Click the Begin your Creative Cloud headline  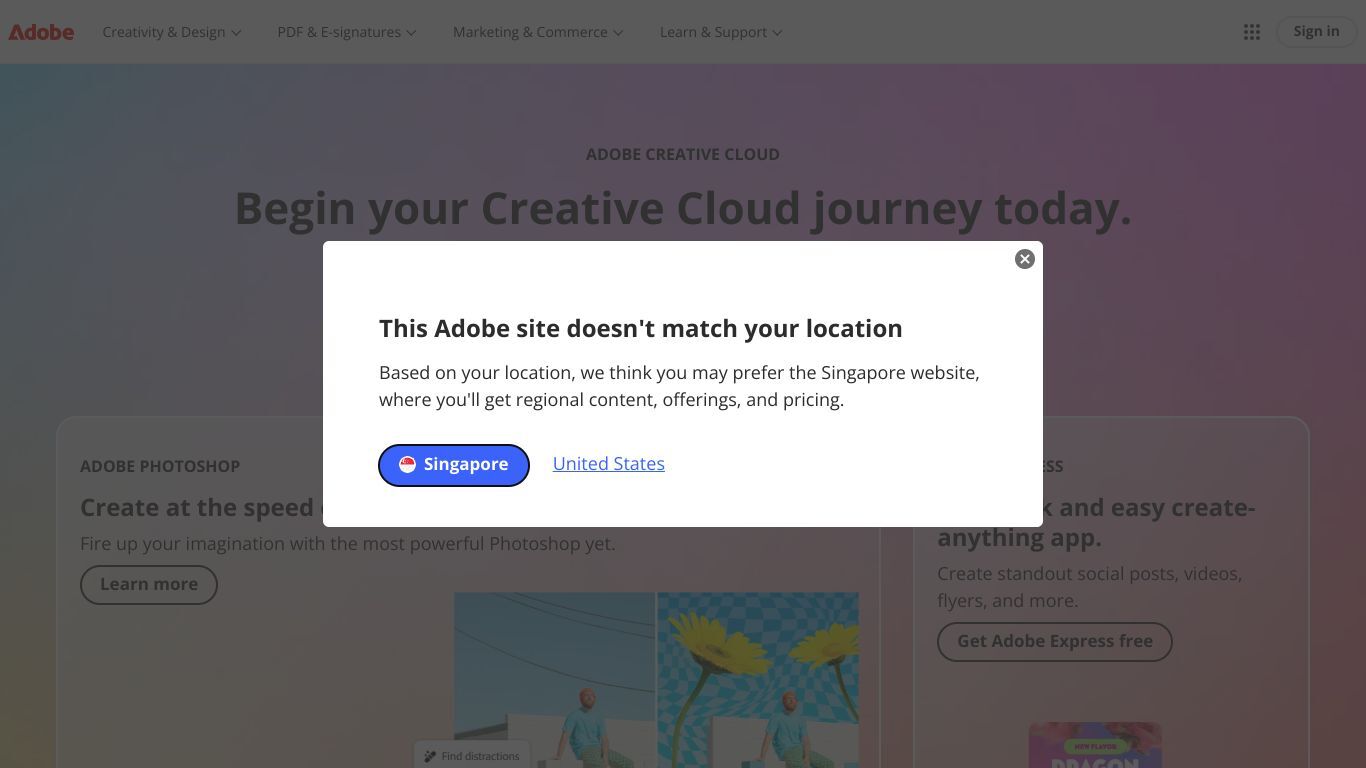(683, 208)
